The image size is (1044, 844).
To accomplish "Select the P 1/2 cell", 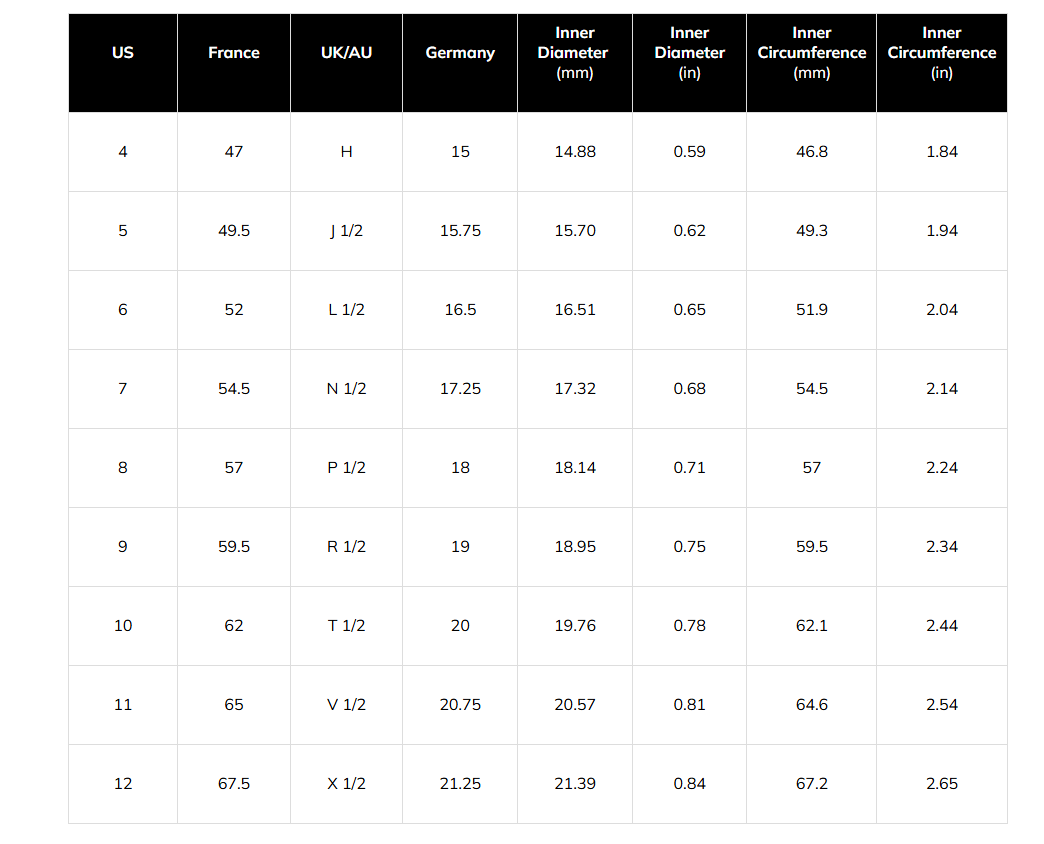I will [346, 468].
